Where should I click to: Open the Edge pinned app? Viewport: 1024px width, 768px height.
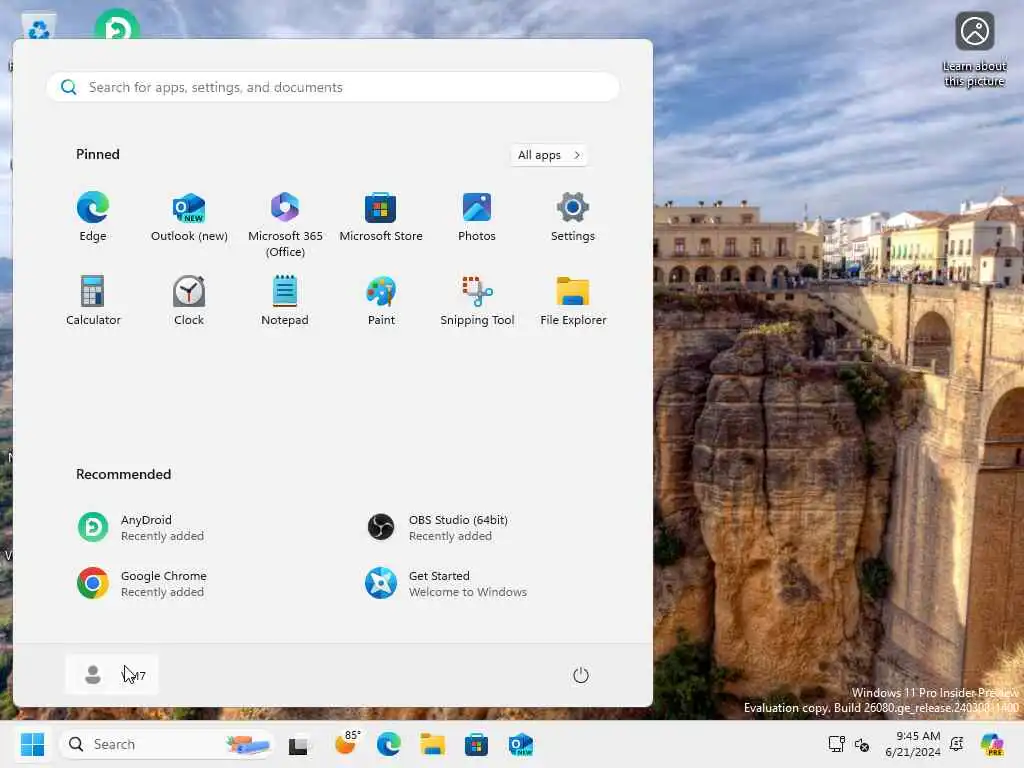[93, 218]
